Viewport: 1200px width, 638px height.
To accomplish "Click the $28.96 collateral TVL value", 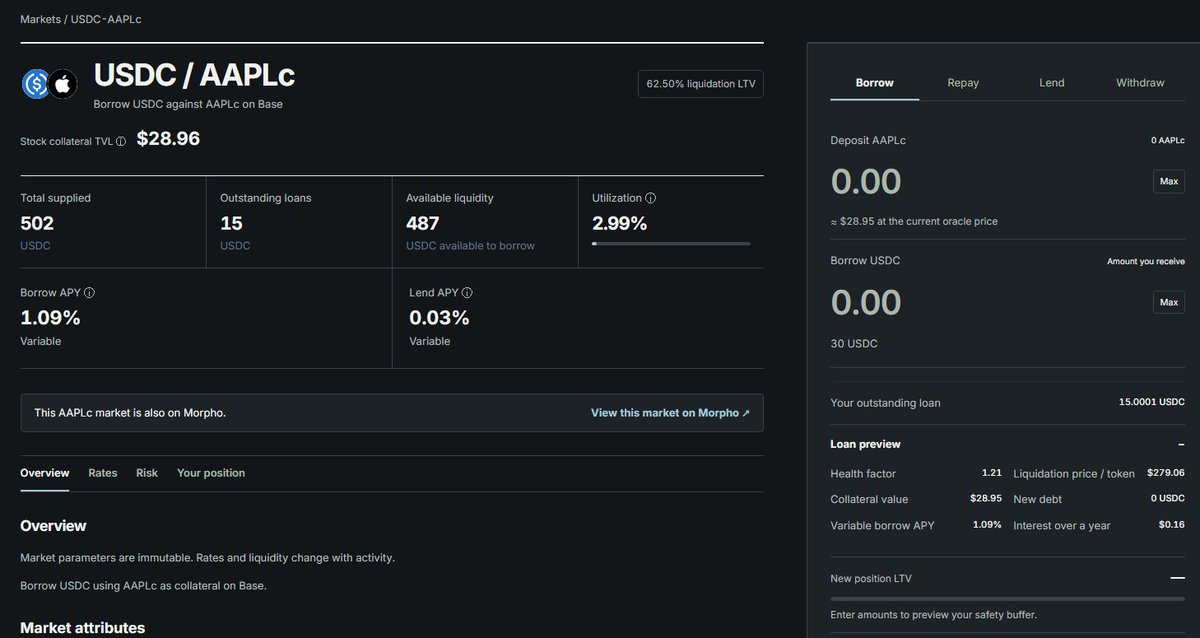I will click(168, 139).
